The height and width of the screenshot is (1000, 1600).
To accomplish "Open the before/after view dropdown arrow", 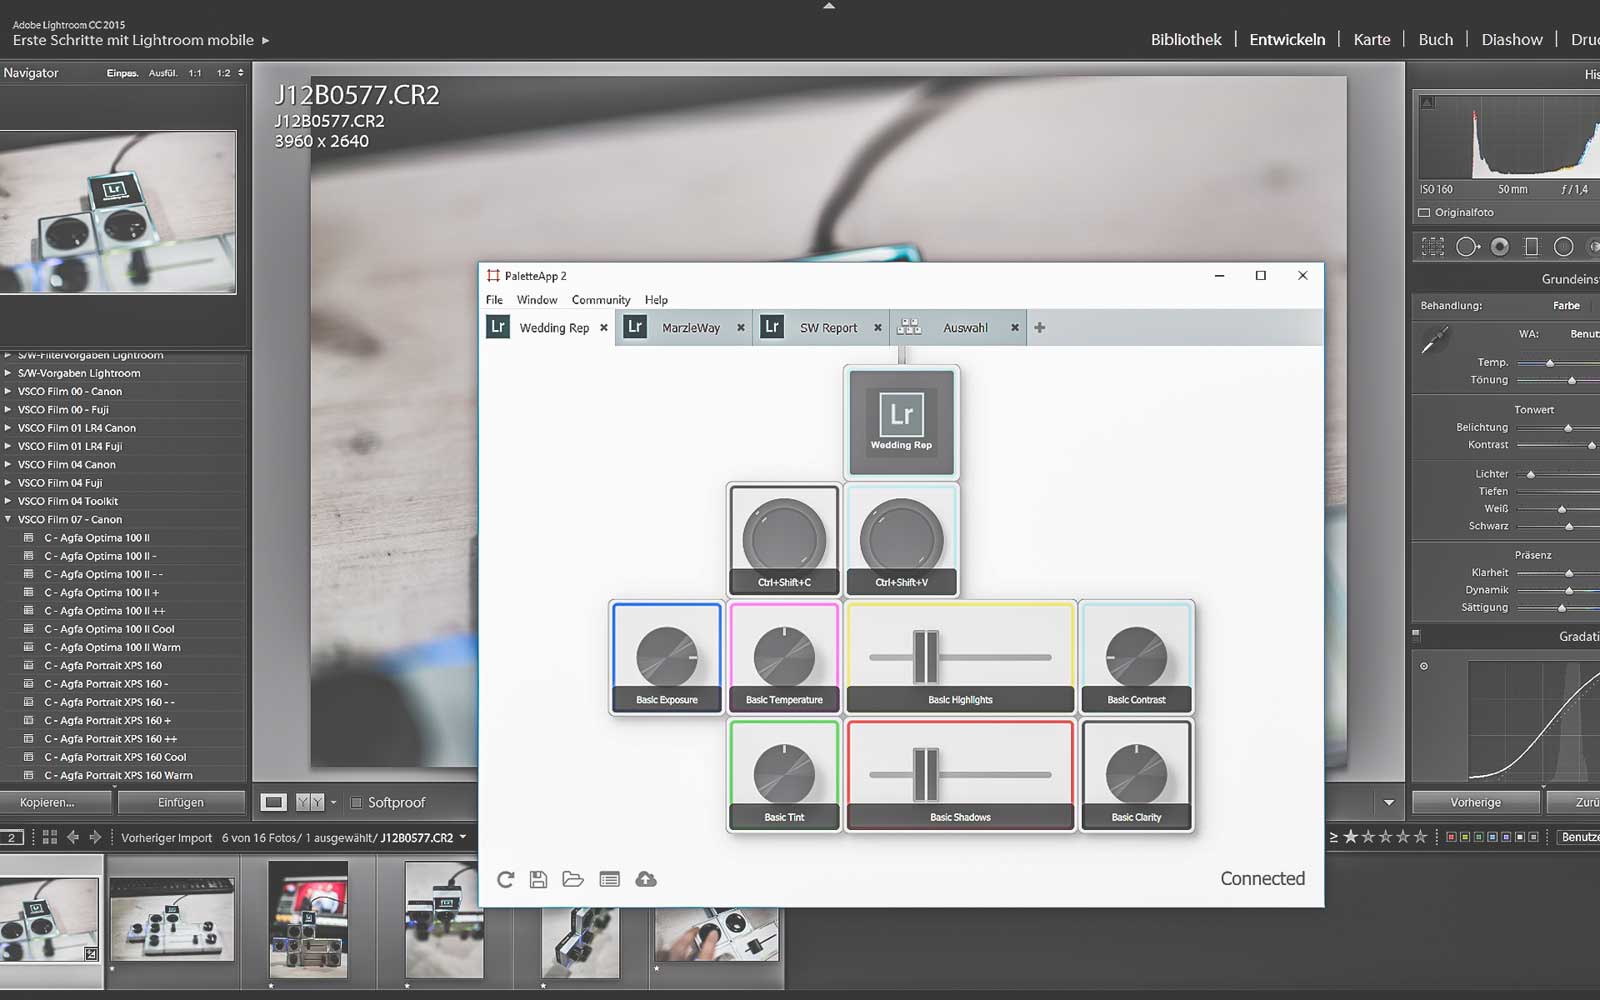I will (x=333, y=802).
